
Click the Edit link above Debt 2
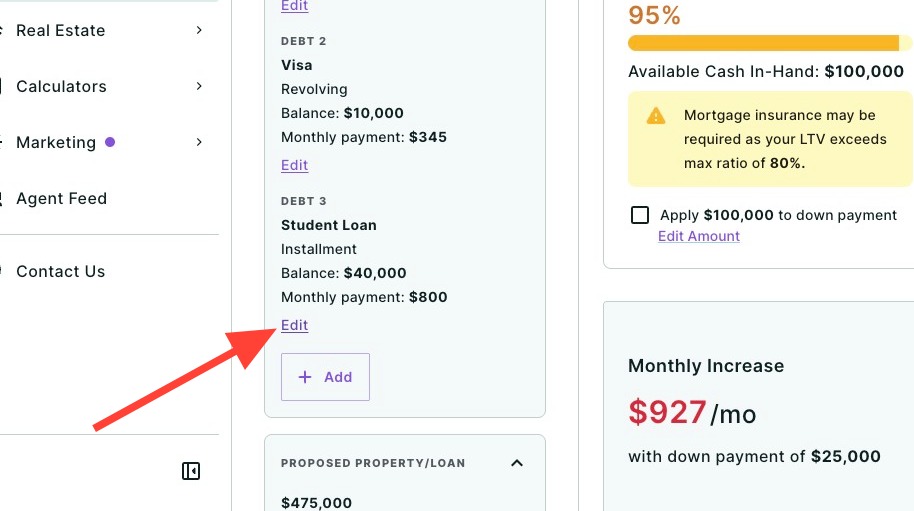pos(294,6)
